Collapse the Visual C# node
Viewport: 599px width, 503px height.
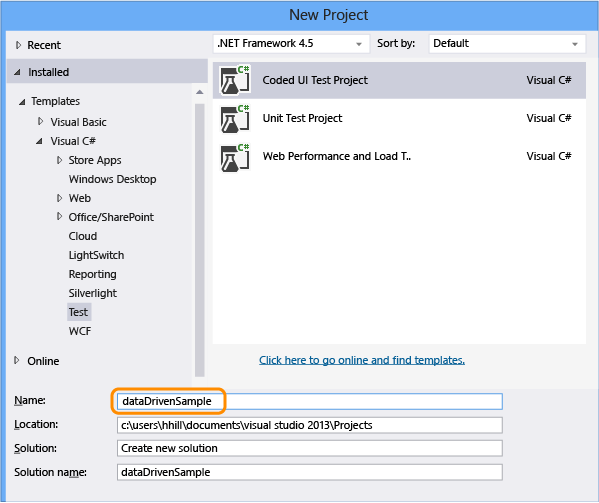pyautogui.click(x=39, y=141)
